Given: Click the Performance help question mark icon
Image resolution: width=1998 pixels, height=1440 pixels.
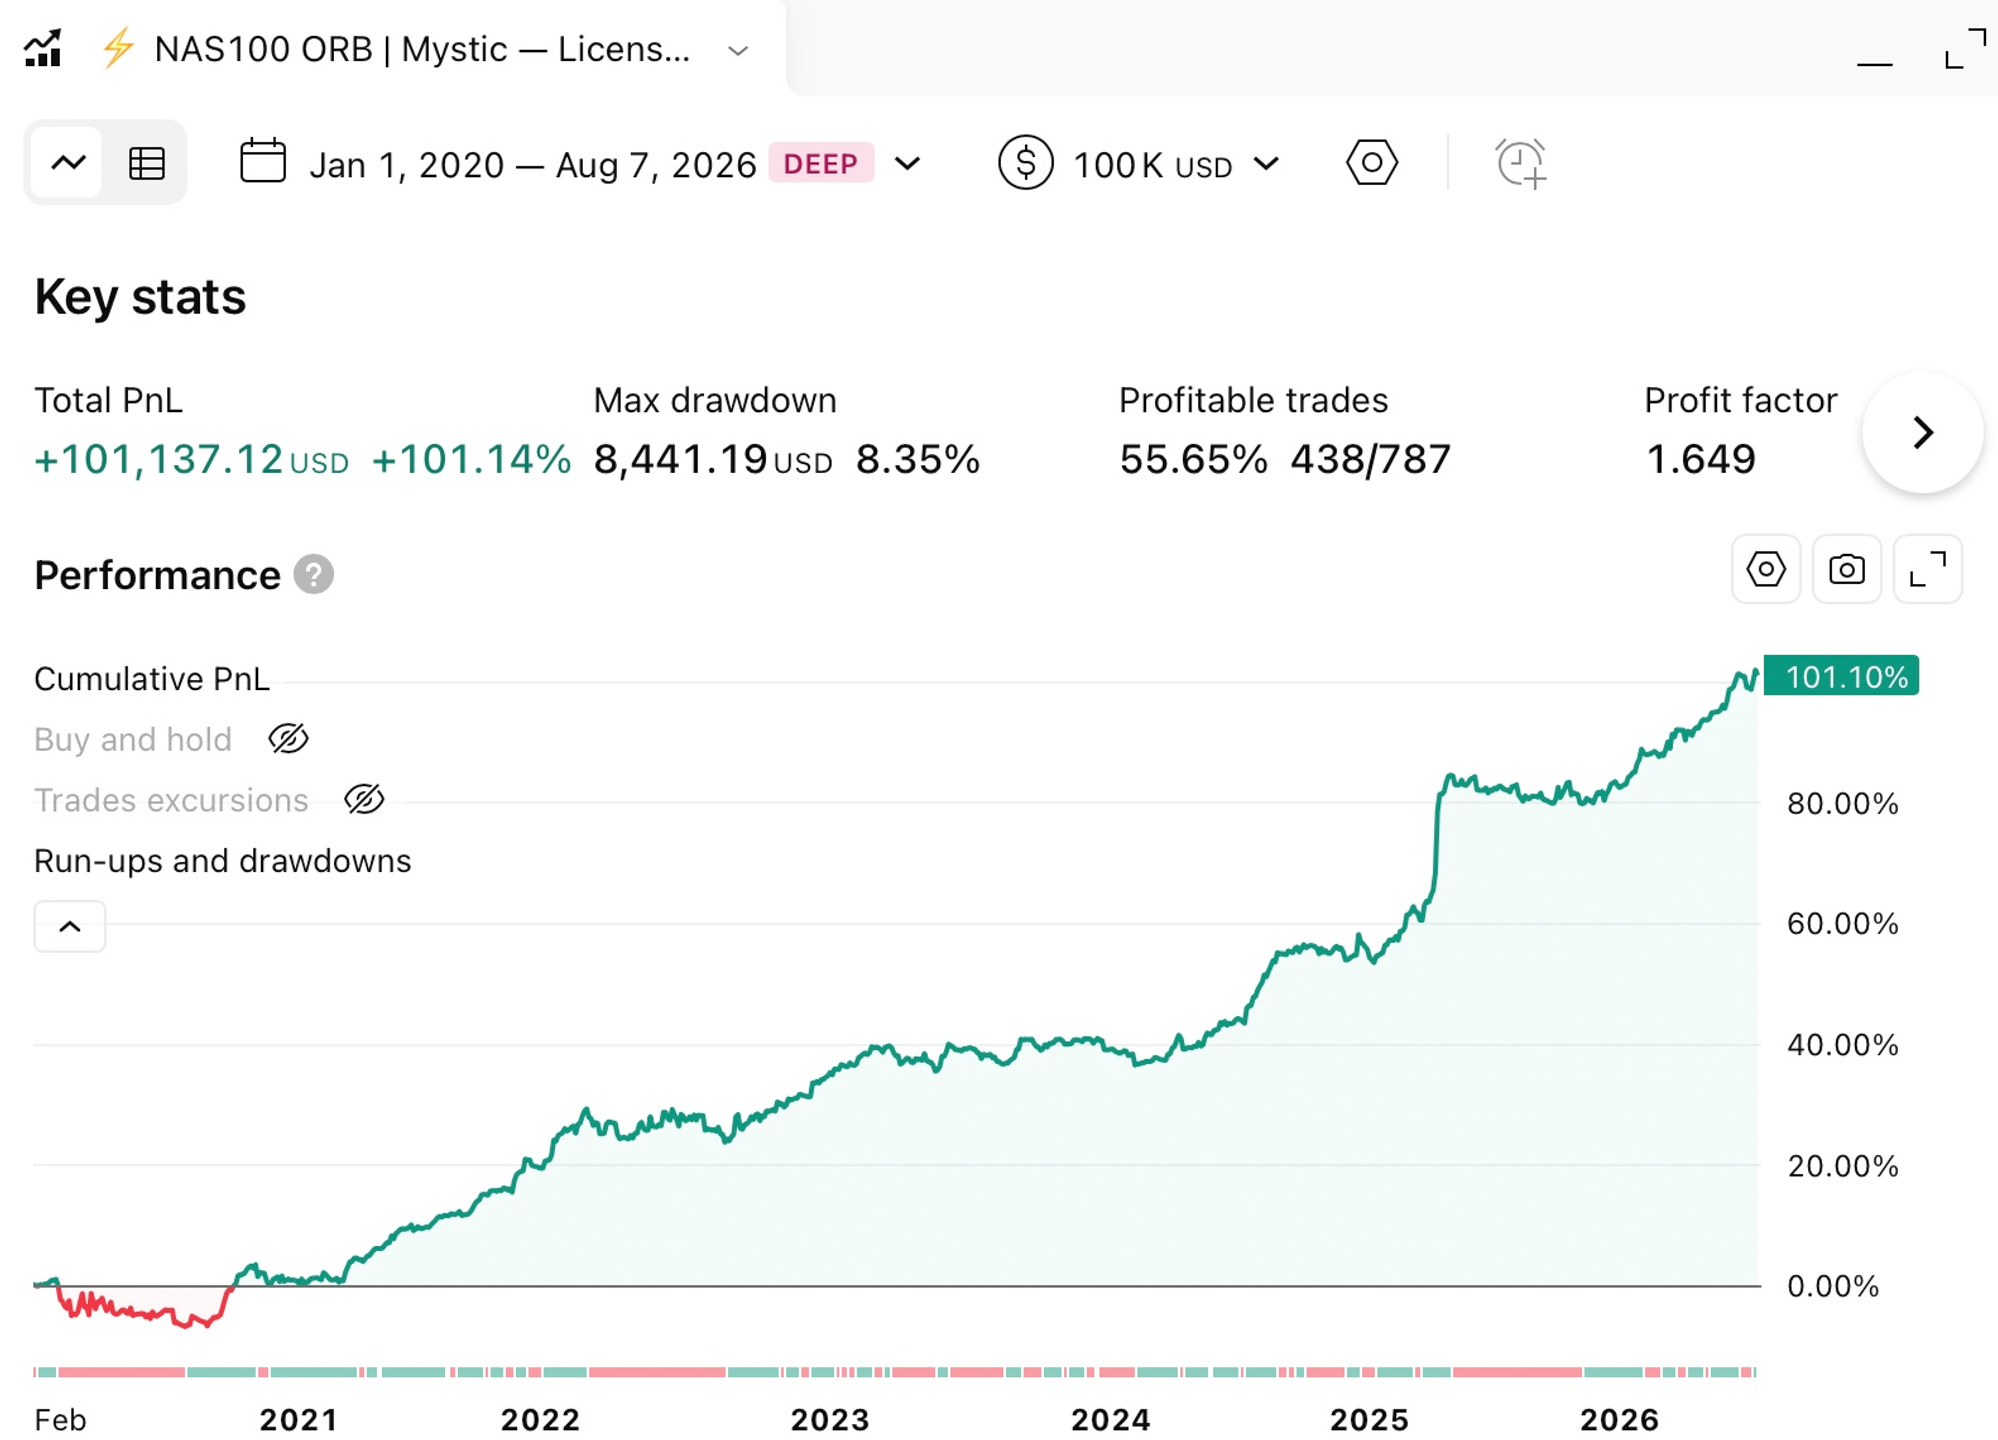Looking at the screenshot, I should tap(313, 574).
